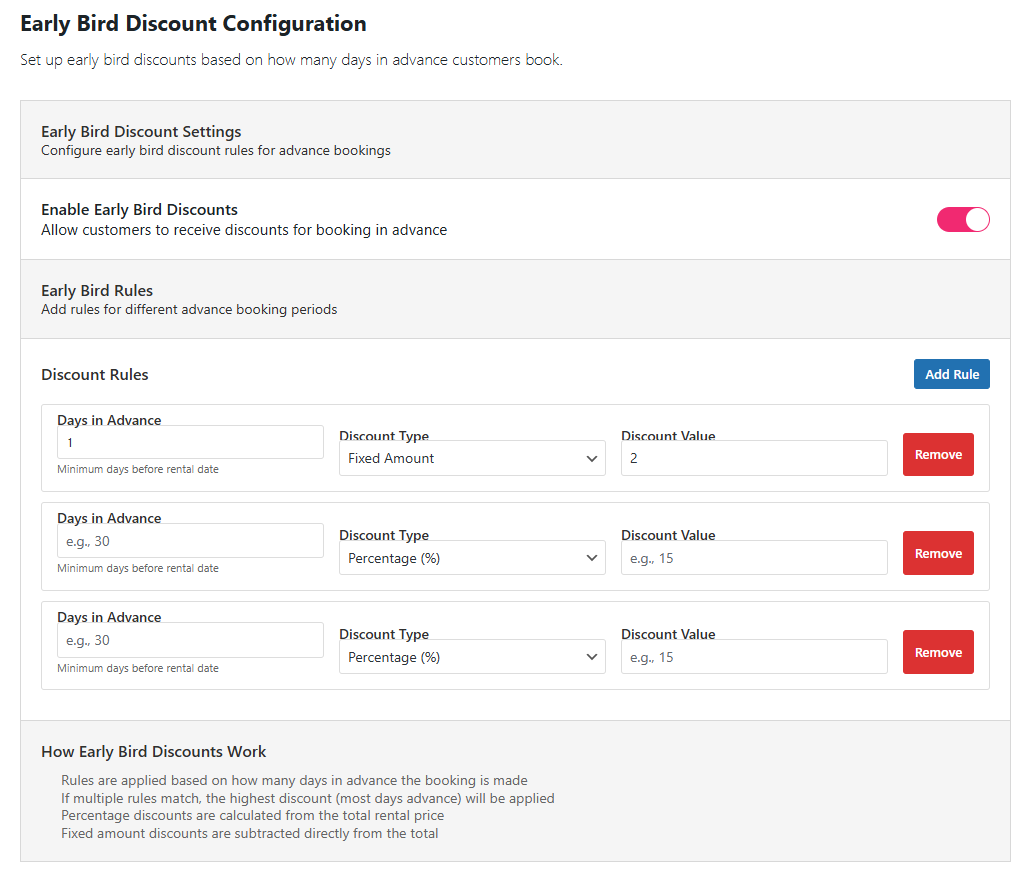
Task: Click the second rule's Days in Advance input
Action: coord(190,541)
